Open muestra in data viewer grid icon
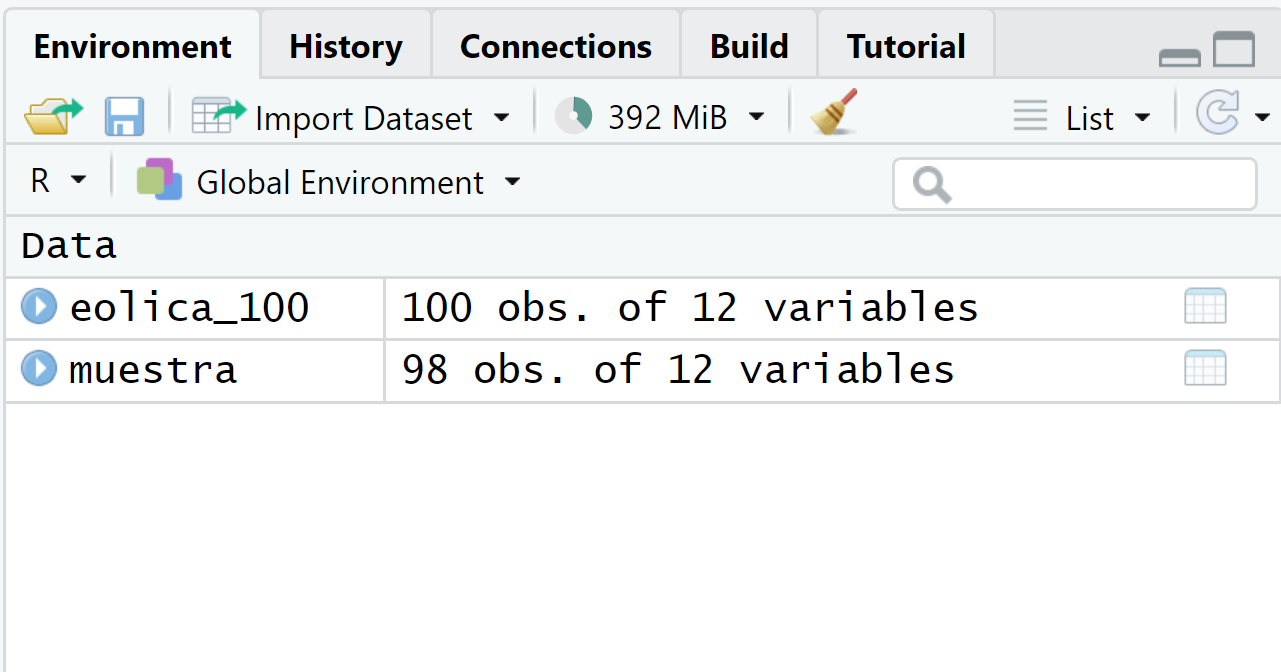This screenshot has height=672, width=1281. pyautogui.click(x=1205, y=369)
